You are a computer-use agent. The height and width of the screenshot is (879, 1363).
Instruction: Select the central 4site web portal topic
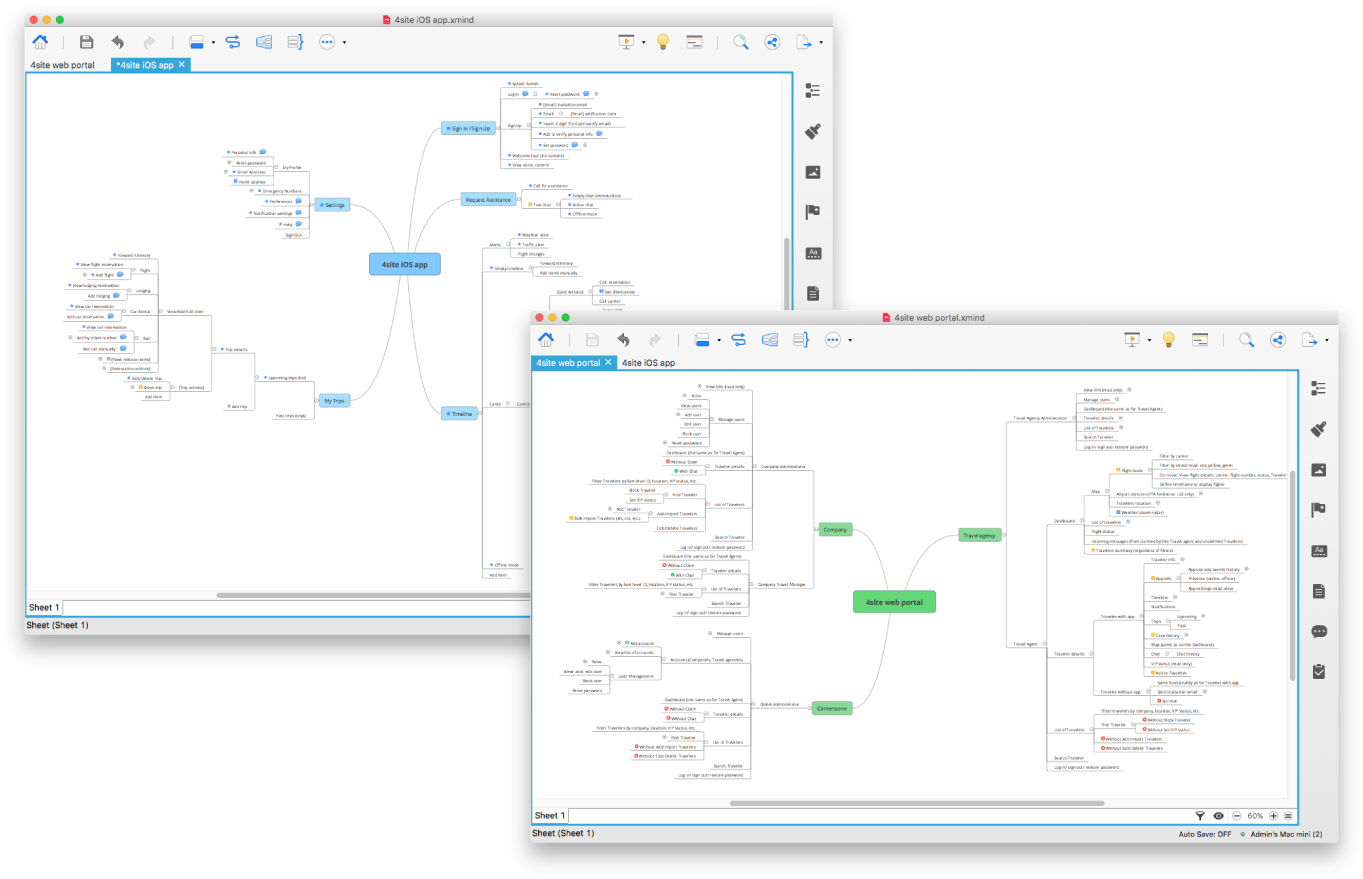[x=894, y=602]
